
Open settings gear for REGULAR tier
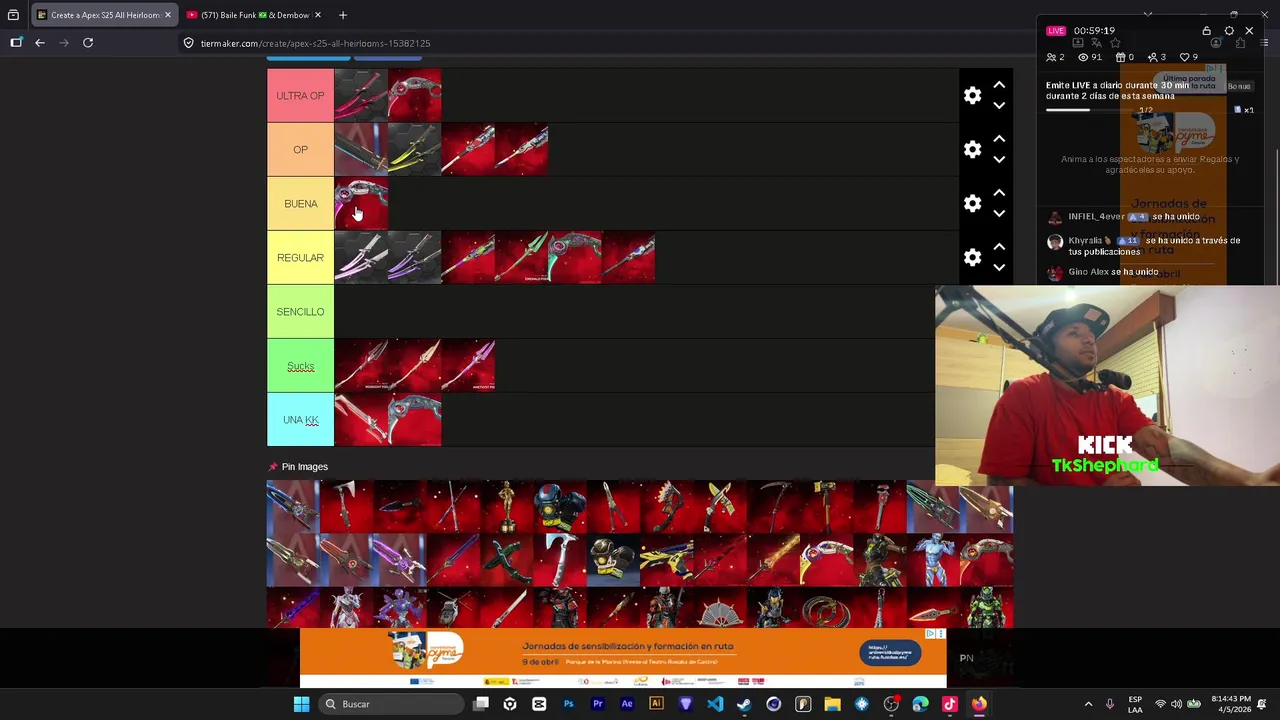click(972, 257)
